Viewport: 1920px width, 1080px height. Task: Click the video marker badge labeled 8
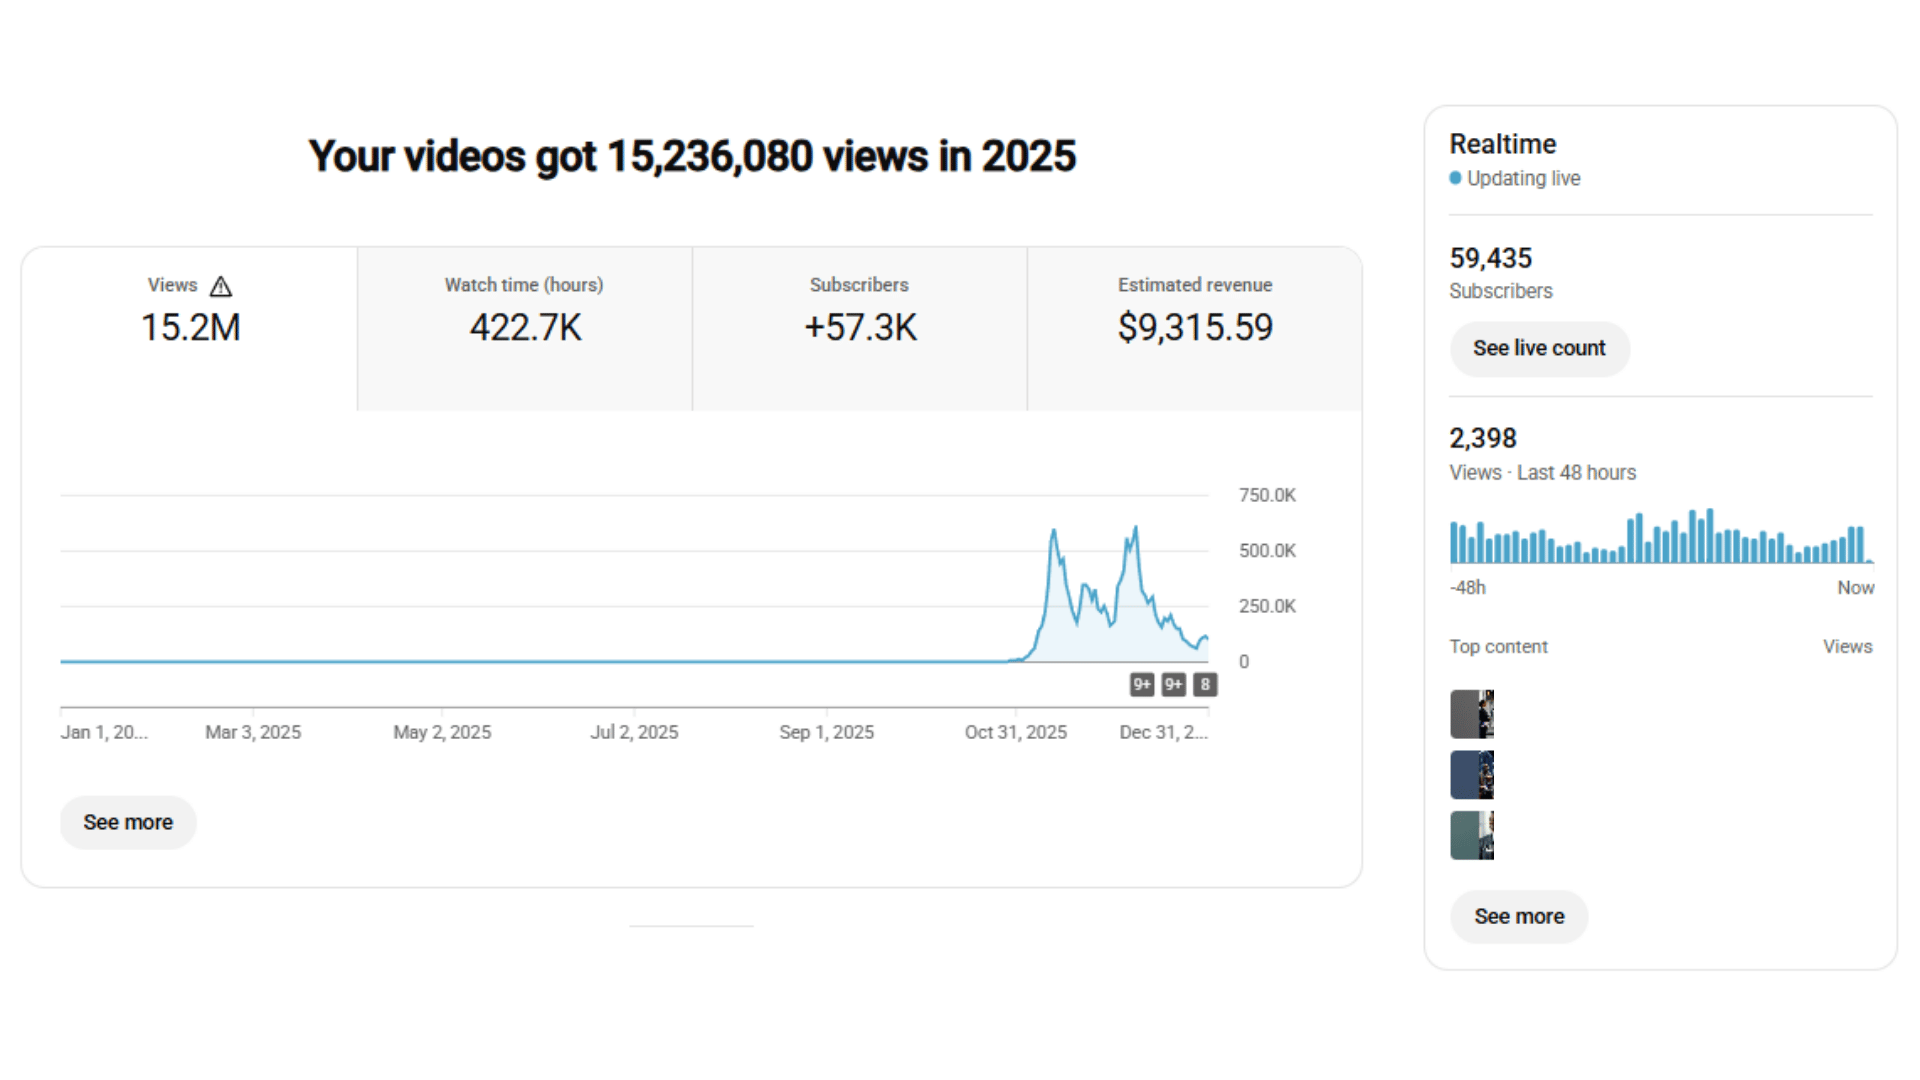tap(1205, 685)
